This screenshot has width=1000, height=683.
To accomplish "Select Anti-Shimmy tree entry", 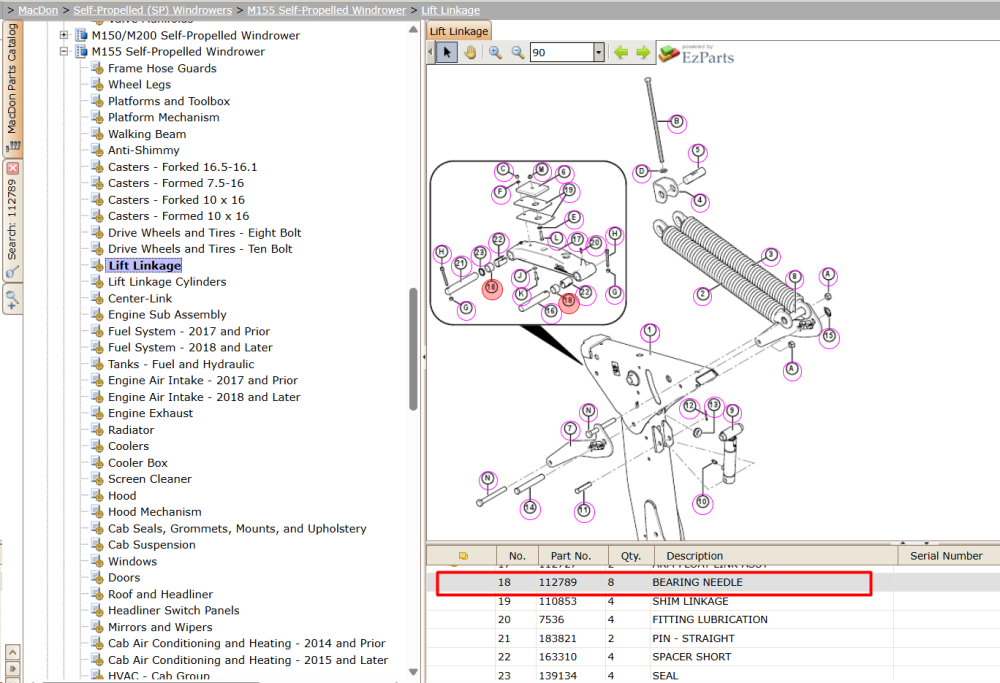I will [x=143, y=150].
